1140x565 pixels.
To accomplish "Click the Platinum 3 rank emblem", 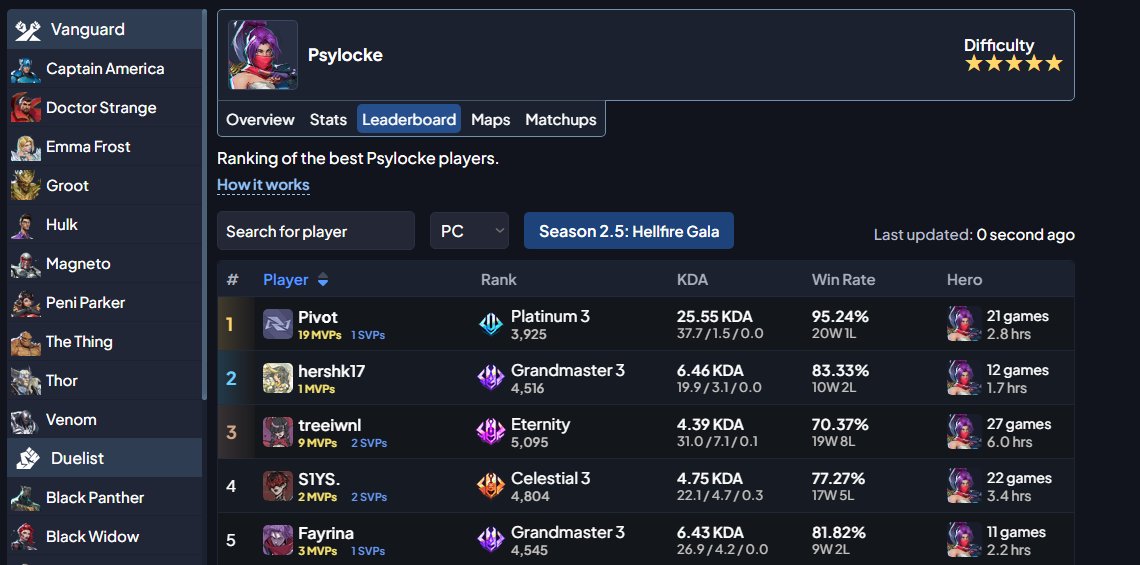I will tap(491, 324).
